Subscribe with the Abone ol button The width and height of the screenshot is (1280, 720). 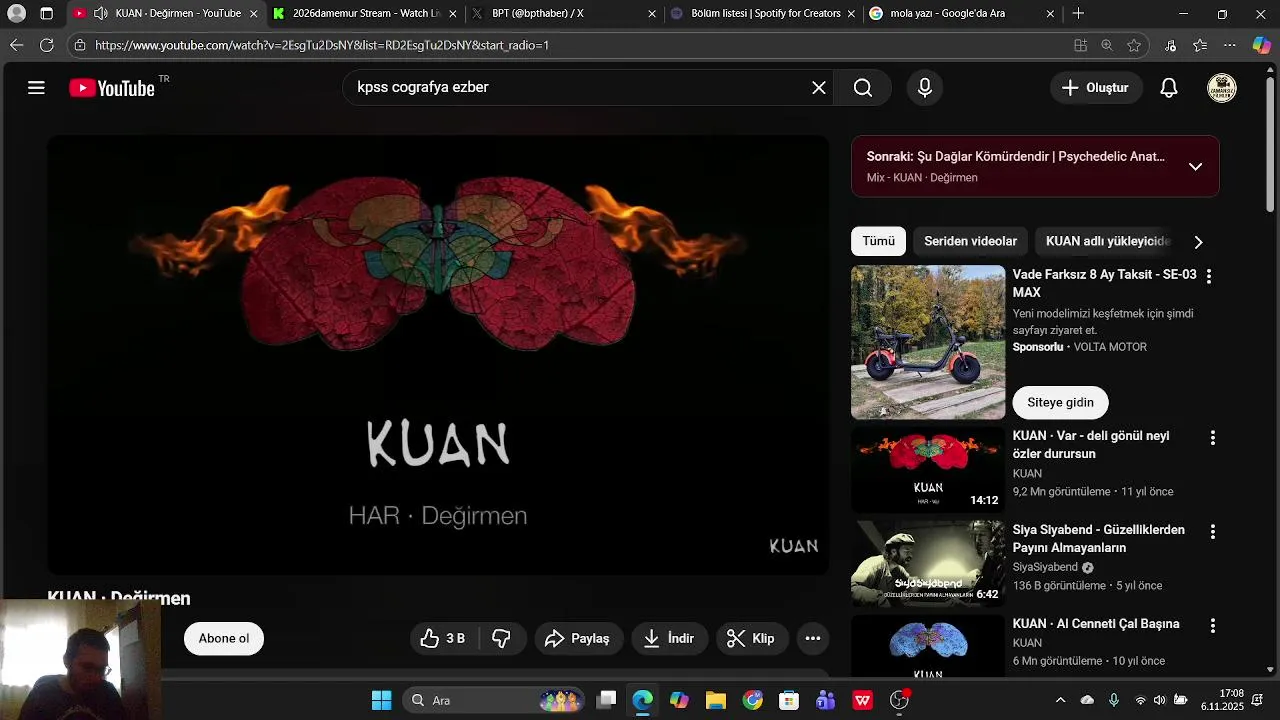(224, 638)
